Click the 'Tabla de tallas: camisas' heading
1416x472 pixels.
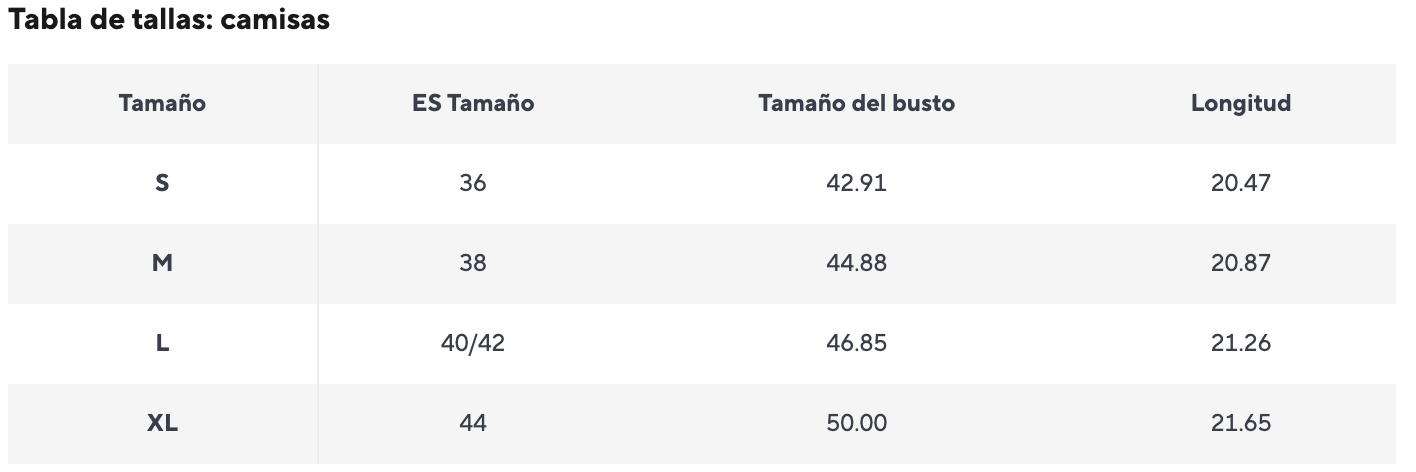click(169, 20)
